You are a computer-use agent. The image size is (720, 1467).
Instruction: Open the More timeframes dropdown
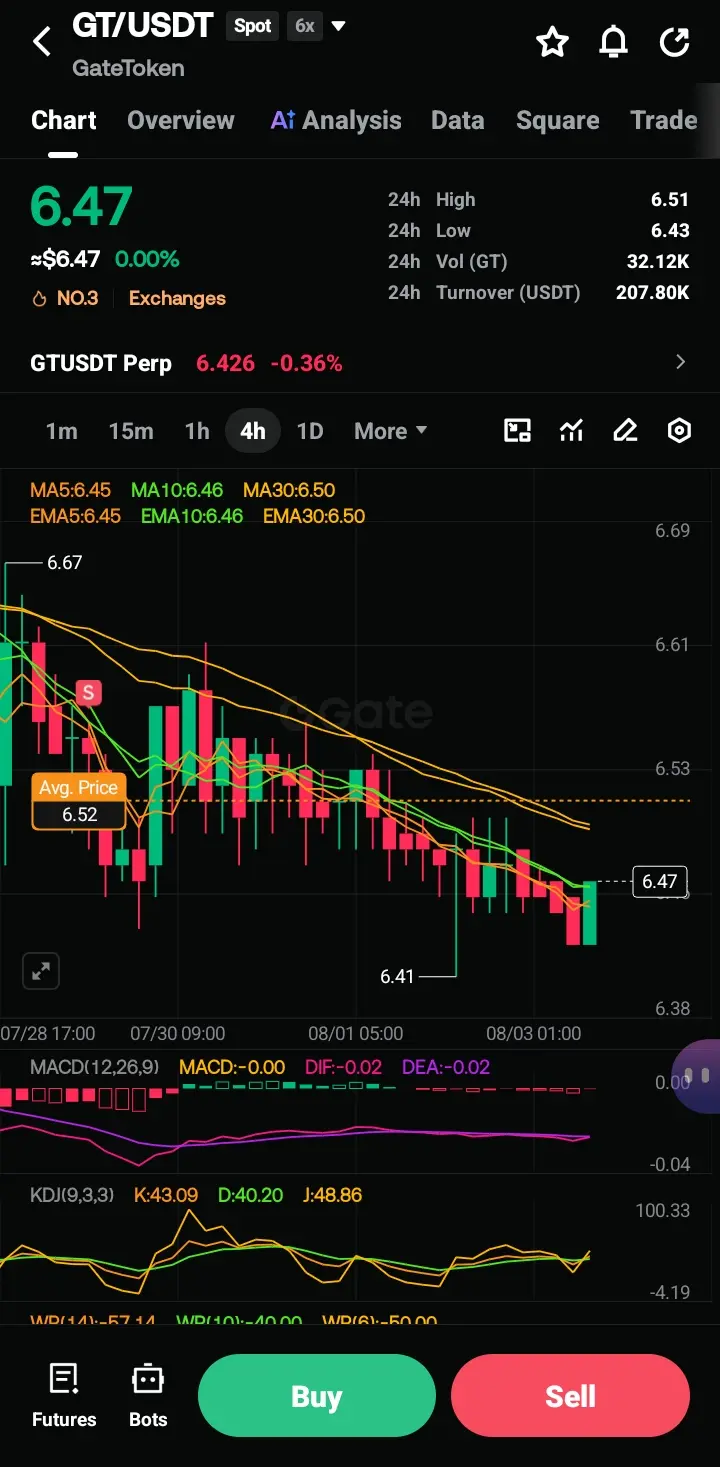(x=391, y=431)
